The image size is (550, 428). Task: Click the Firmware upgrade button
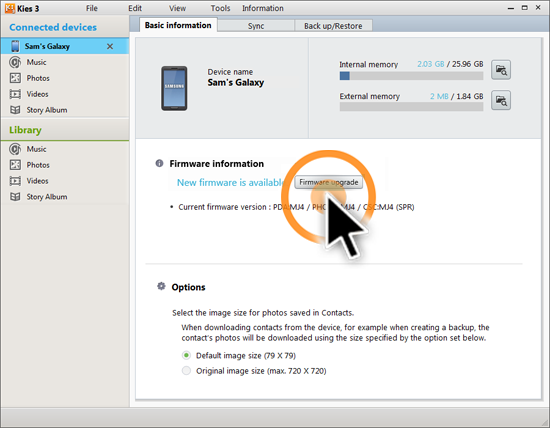tap(329, 182)
